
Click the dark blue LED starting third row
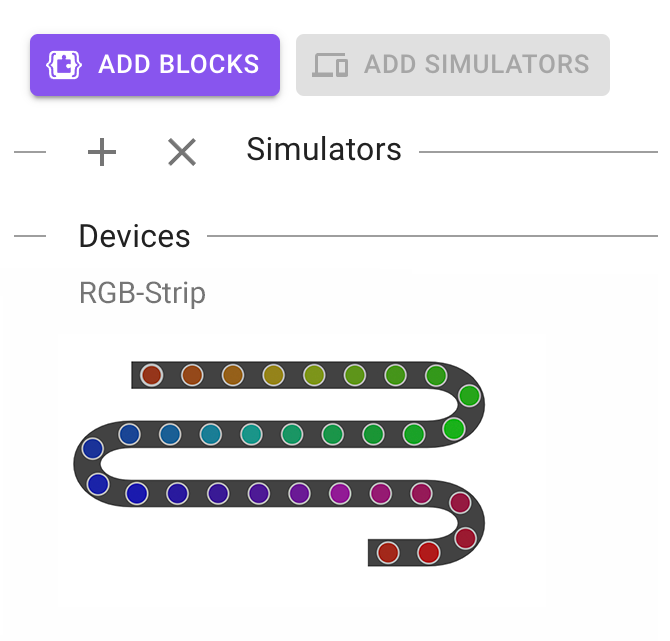[x=137, y=493]
